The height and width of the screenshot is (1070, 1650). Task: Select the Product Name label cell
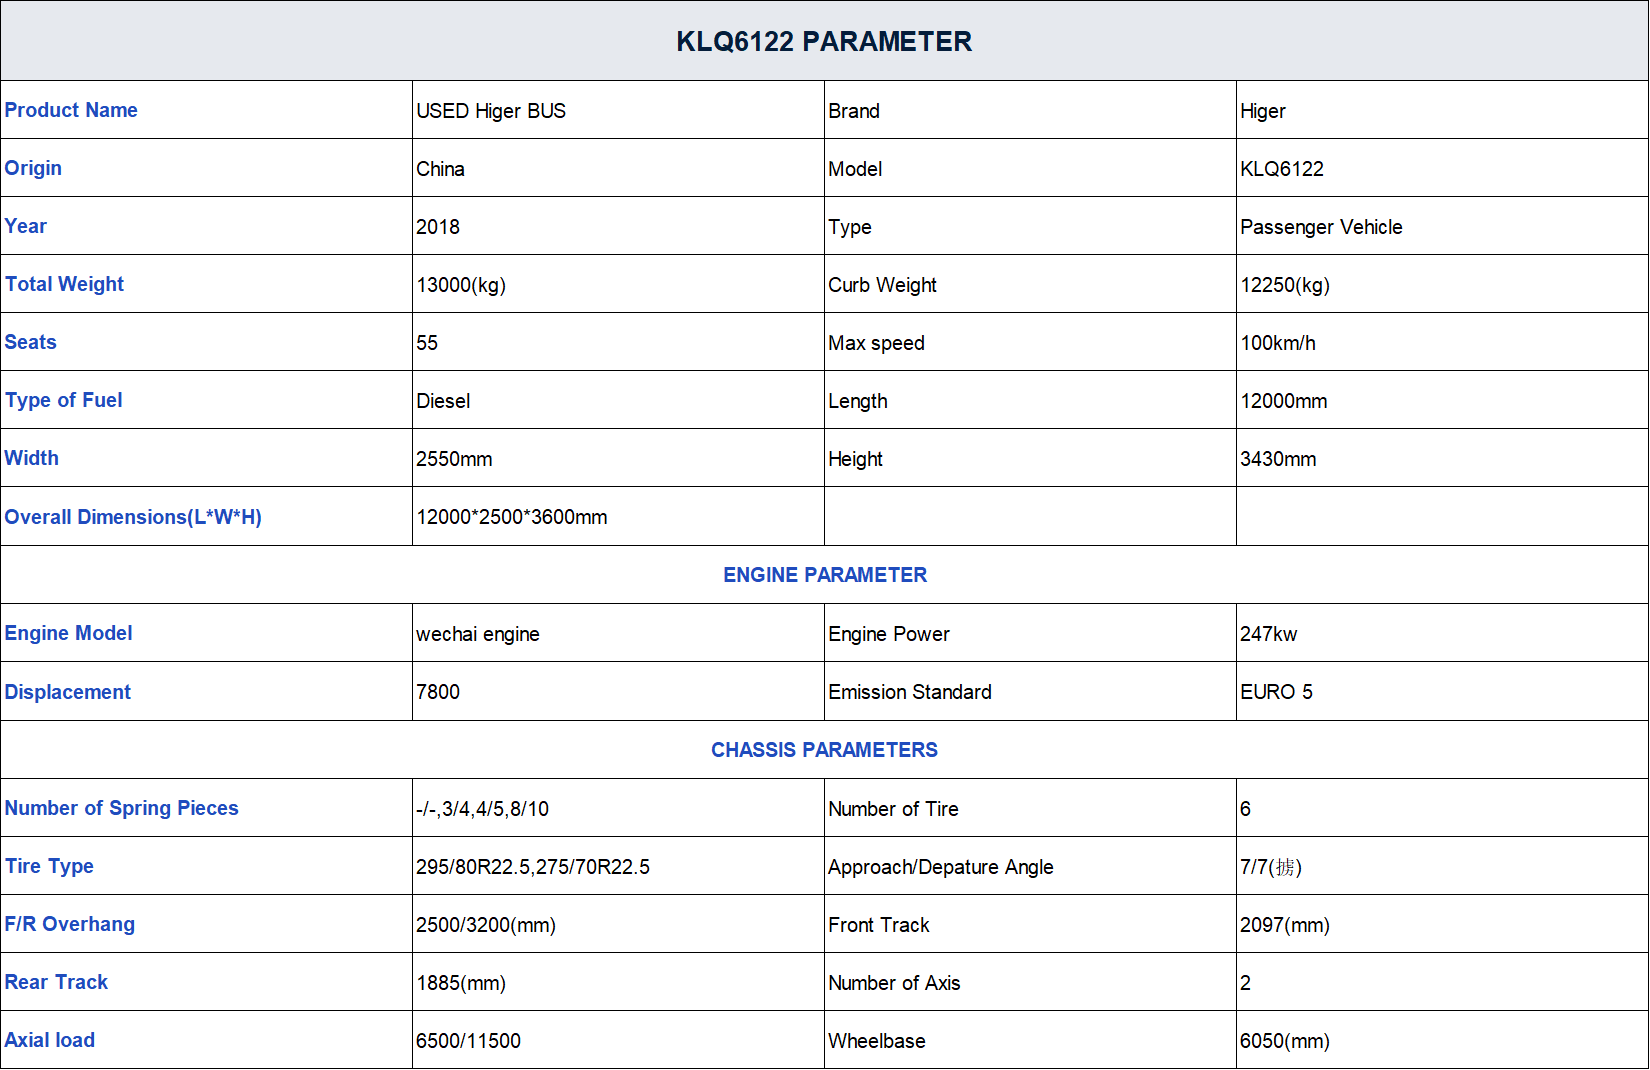(x=206, y=110)
